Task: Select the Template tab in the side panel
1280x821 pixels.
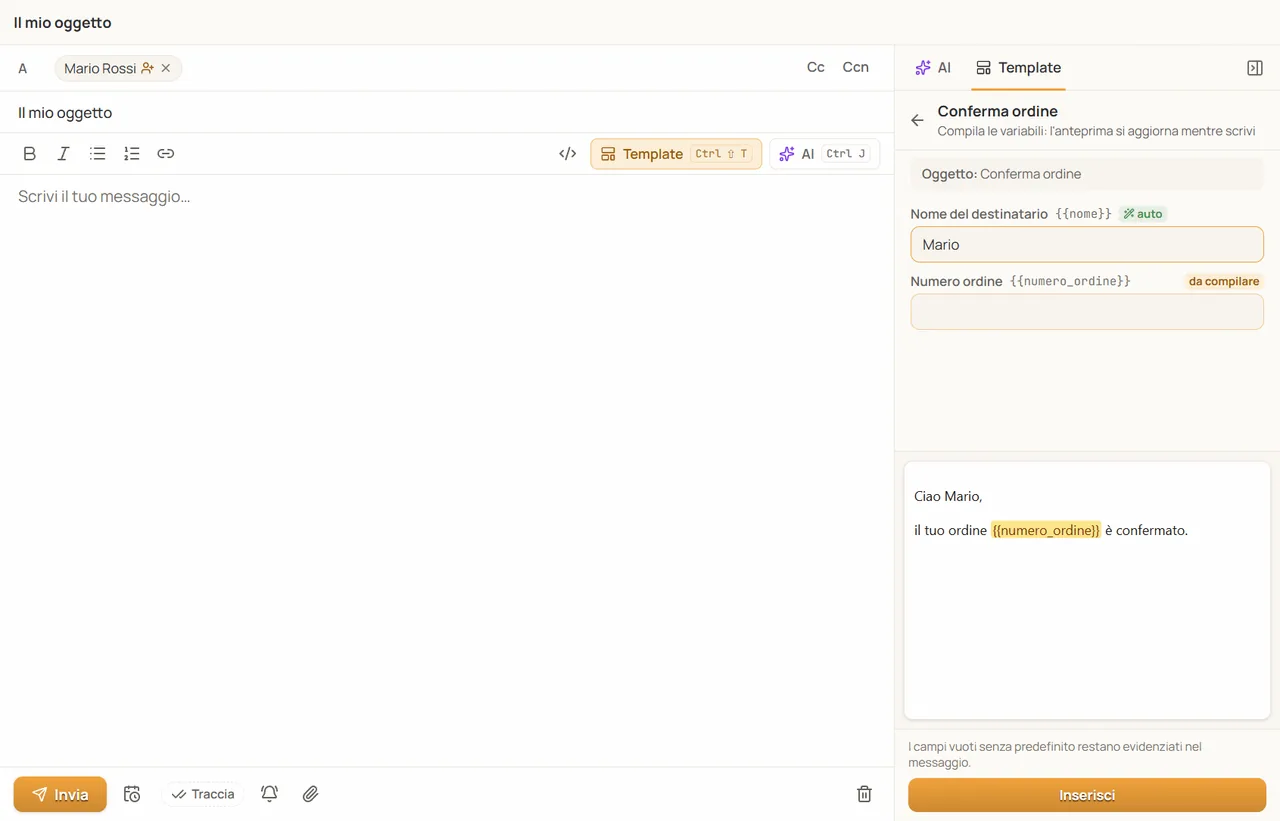Action: pos(1019,68)
